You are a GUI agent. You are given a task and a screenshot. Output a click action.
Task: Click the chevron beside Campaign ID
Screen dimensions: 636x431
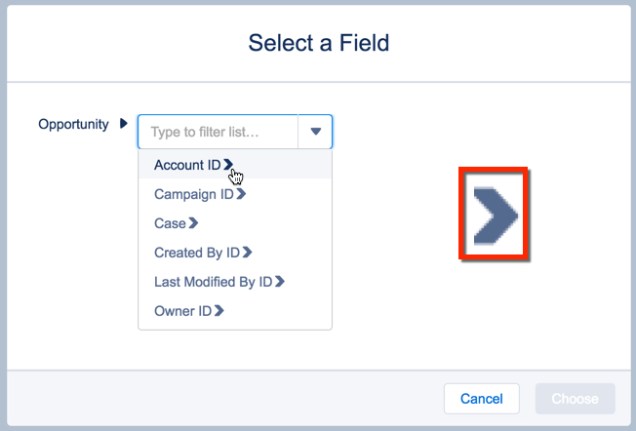point(241,194)
